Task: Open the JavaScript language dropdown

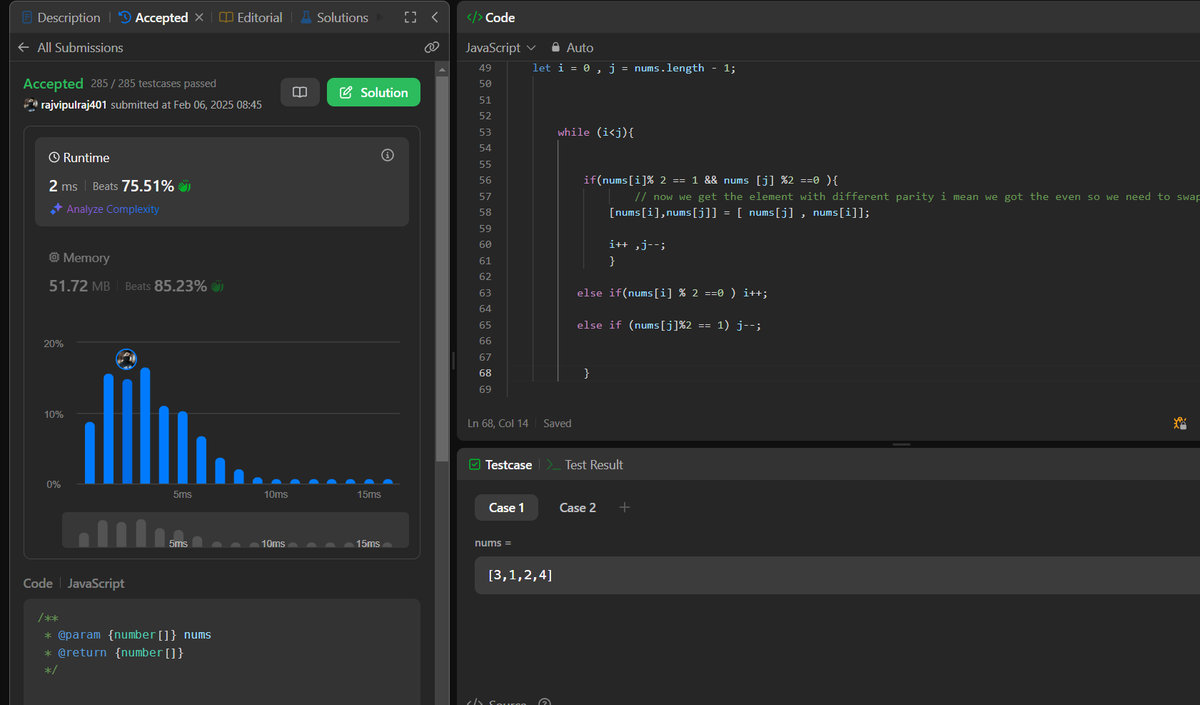Action: click(x=501, y=47)
